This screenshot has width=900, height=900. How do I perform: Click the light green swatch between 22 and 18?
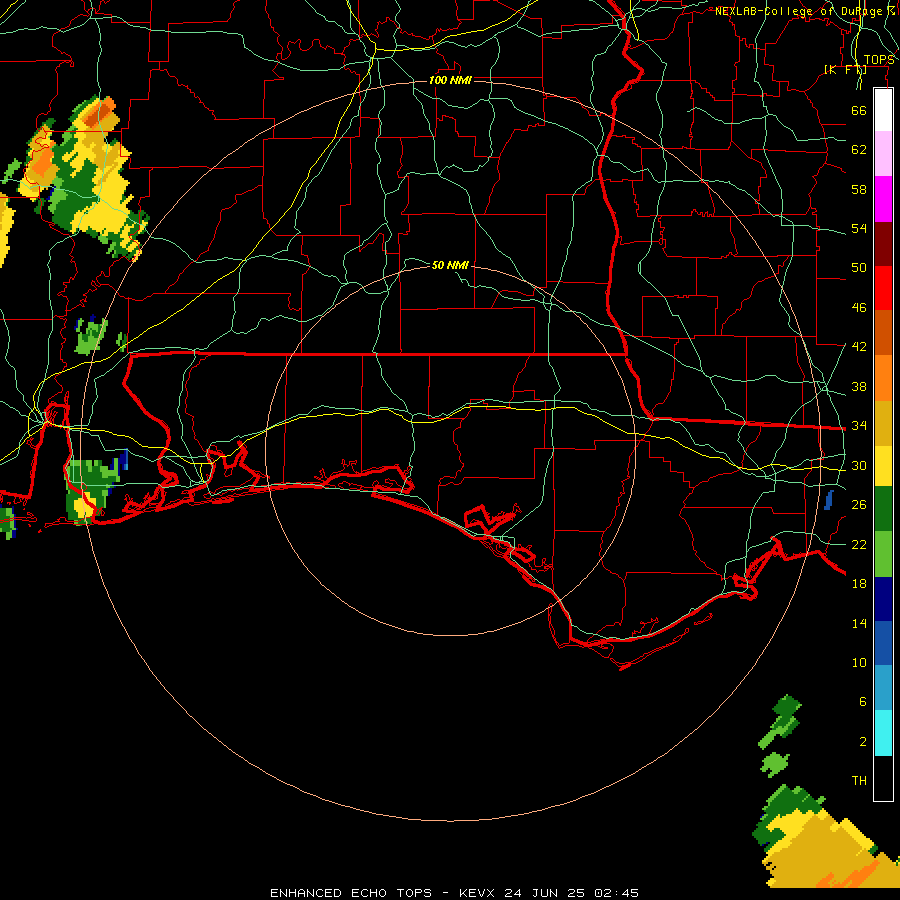point(883,554)
